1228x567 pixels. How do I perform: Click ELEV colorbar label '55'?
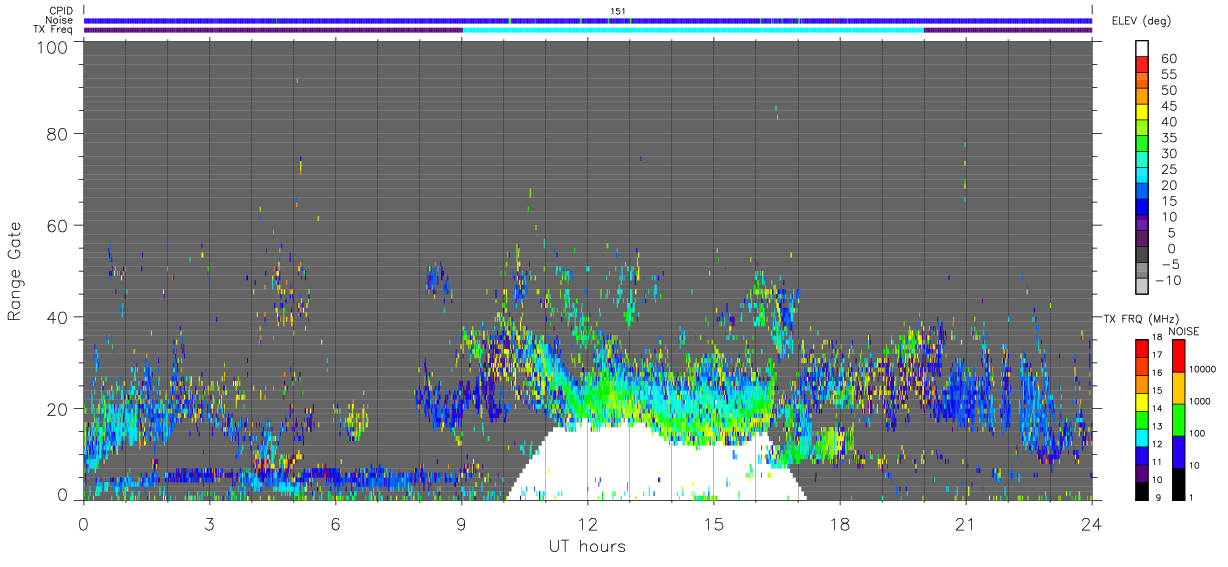(1169, 74)
